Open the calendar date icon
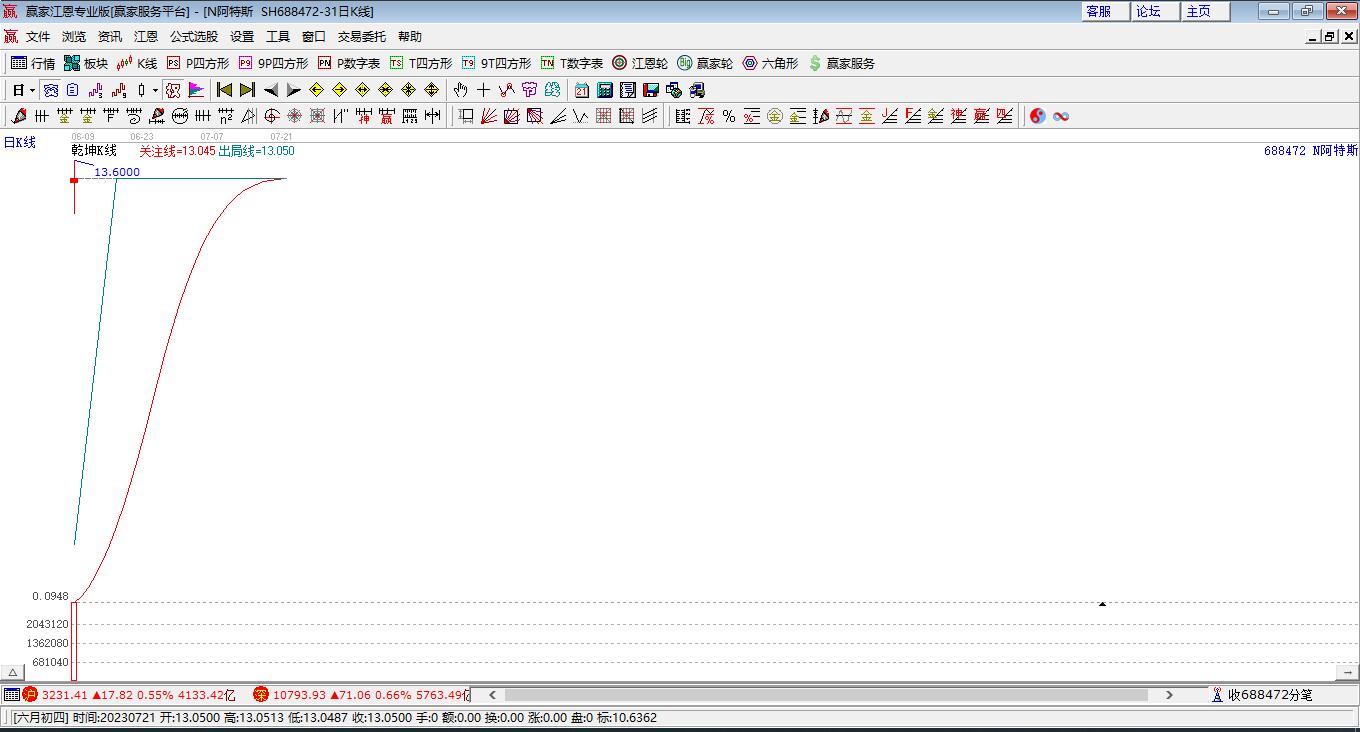The height and width of the screenshot is (732, 1360). pyautogui.click(x=581, y=90)
